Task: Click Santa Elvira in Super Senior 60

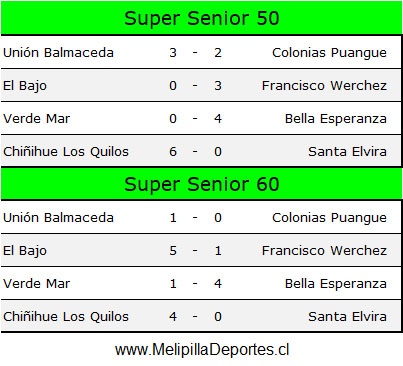Action: click(x=347, y=316)
